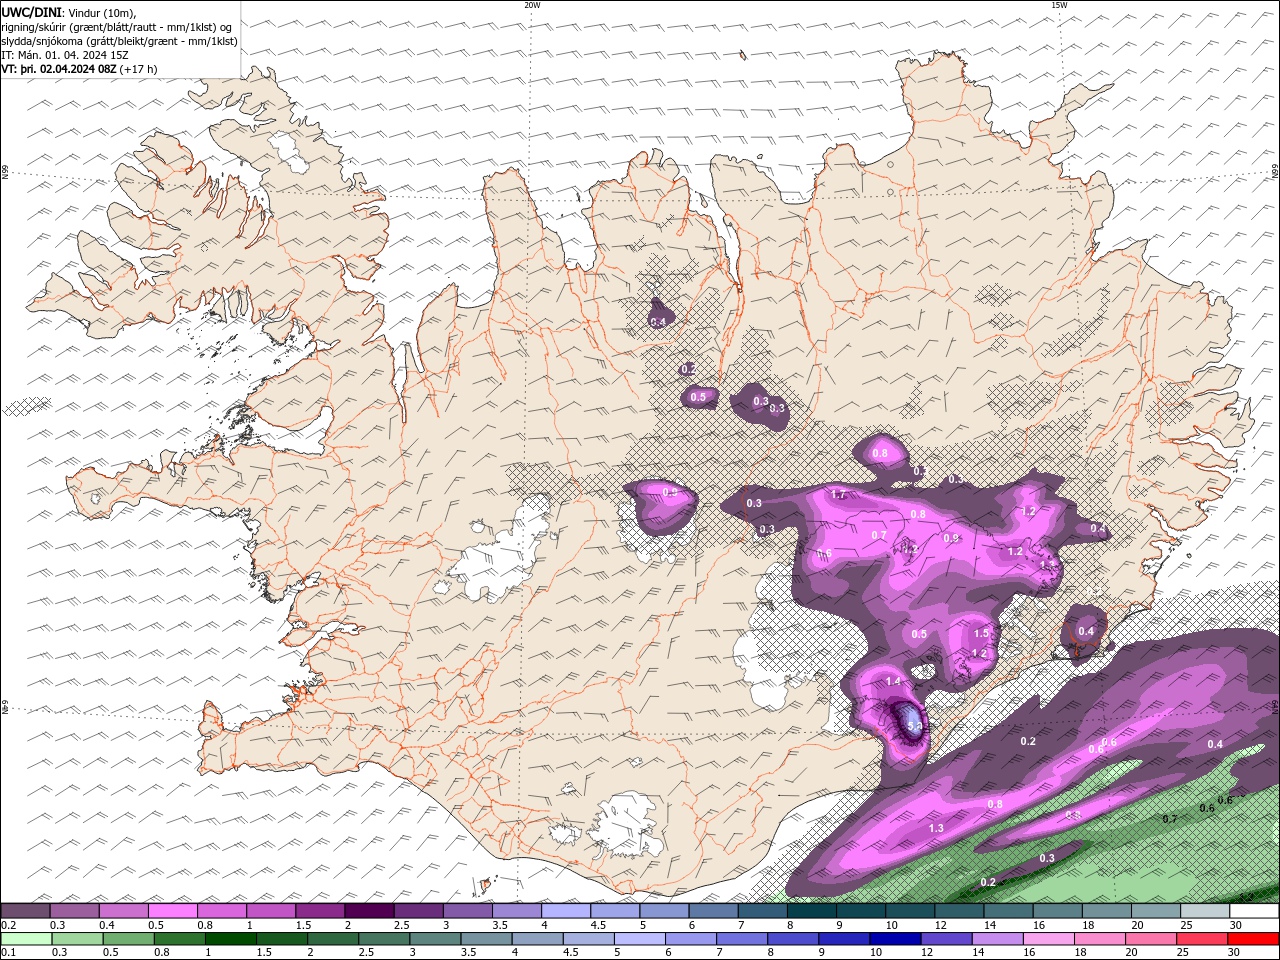The height and width of the screenshot is (960, 1280).
Task: Select the '1.4' value on the map
Action: coord(893,681)
